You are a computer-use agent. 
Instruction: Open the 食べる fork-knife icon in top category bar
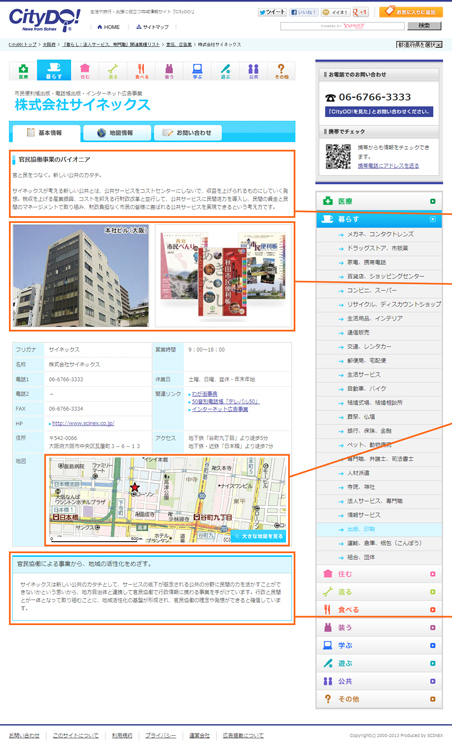tap(141, 71)
